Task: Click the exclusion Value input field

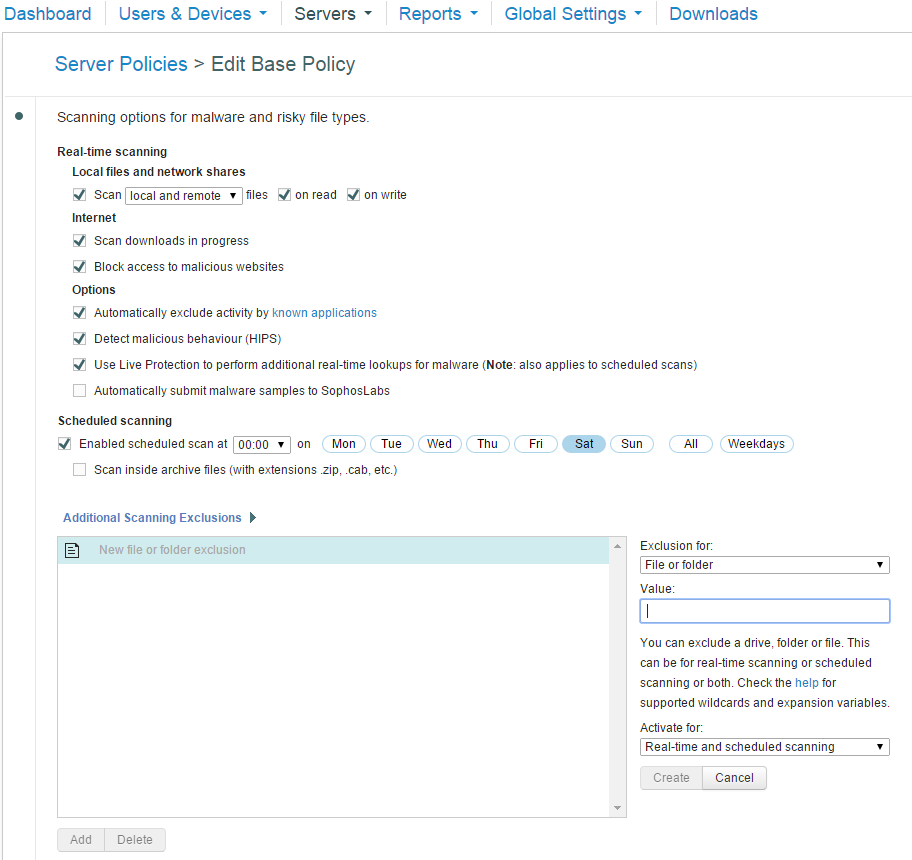Action: click(x=764, y=611)
